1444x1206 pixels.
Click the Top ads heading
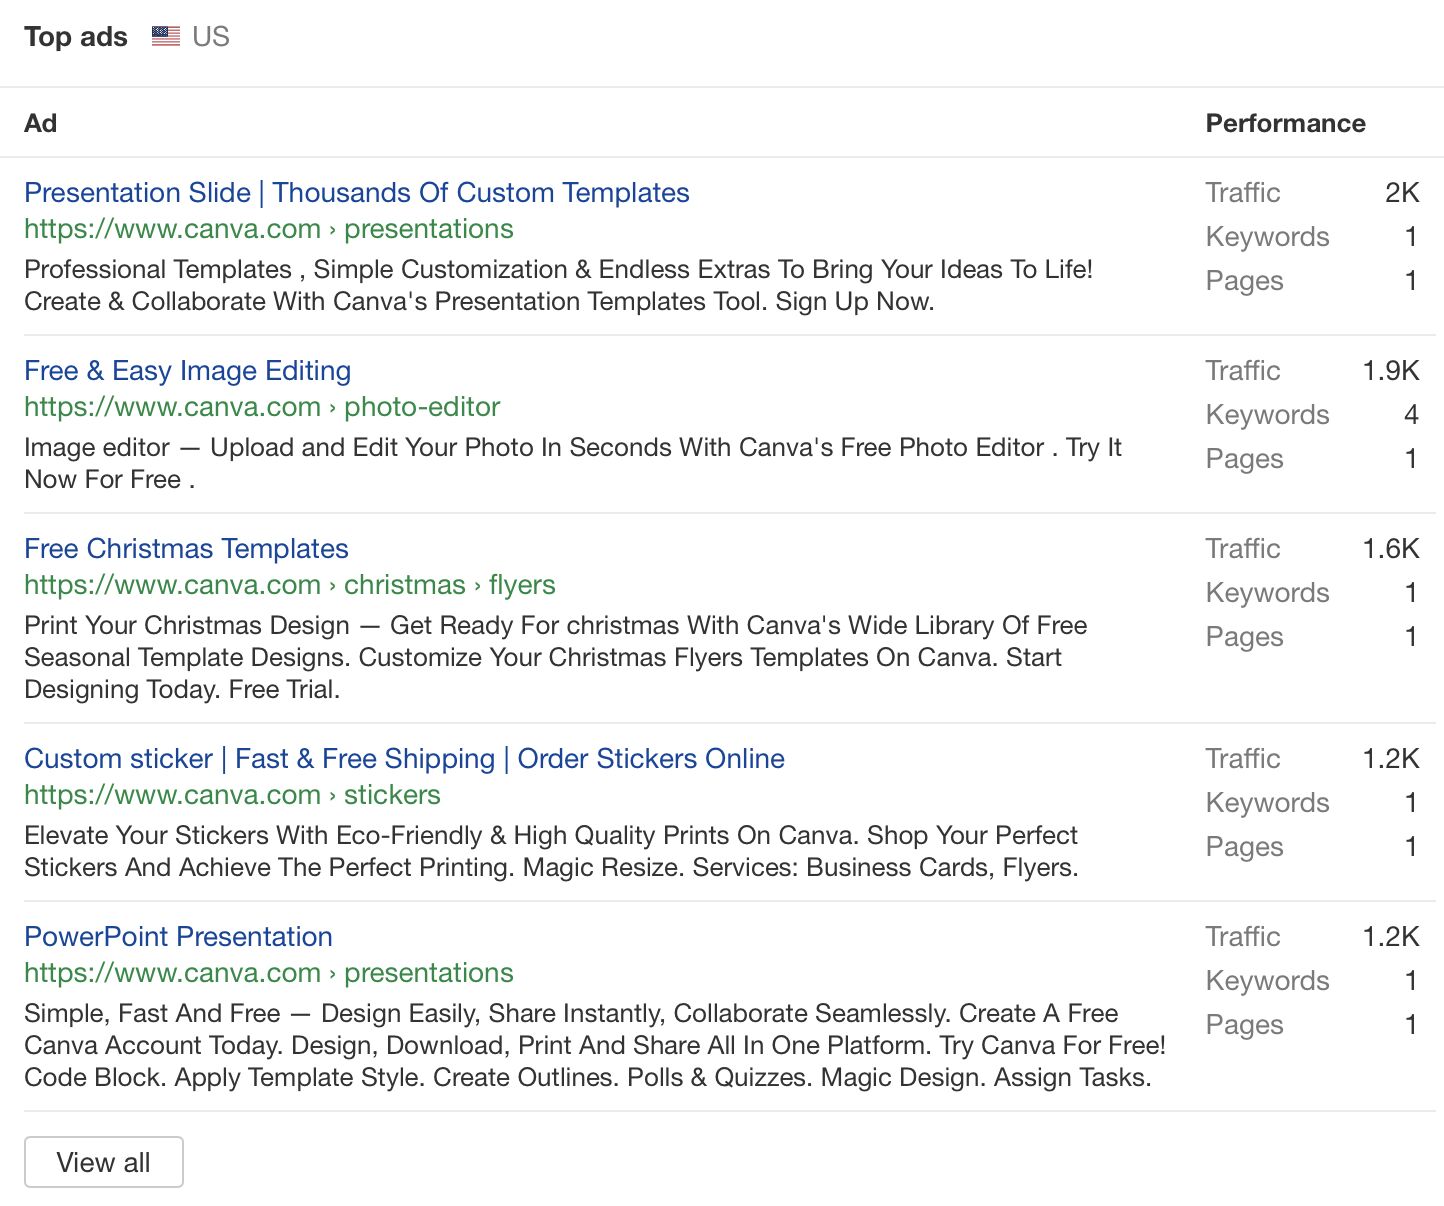(75, 35)
